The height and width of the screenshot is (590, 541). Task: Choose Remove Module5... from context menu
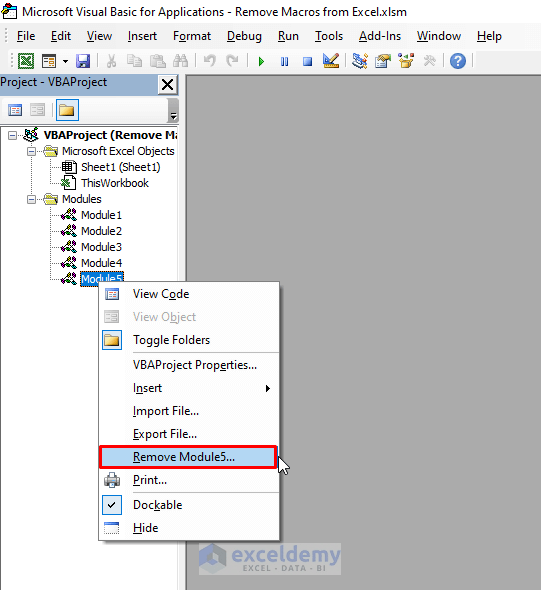[188, 457]
